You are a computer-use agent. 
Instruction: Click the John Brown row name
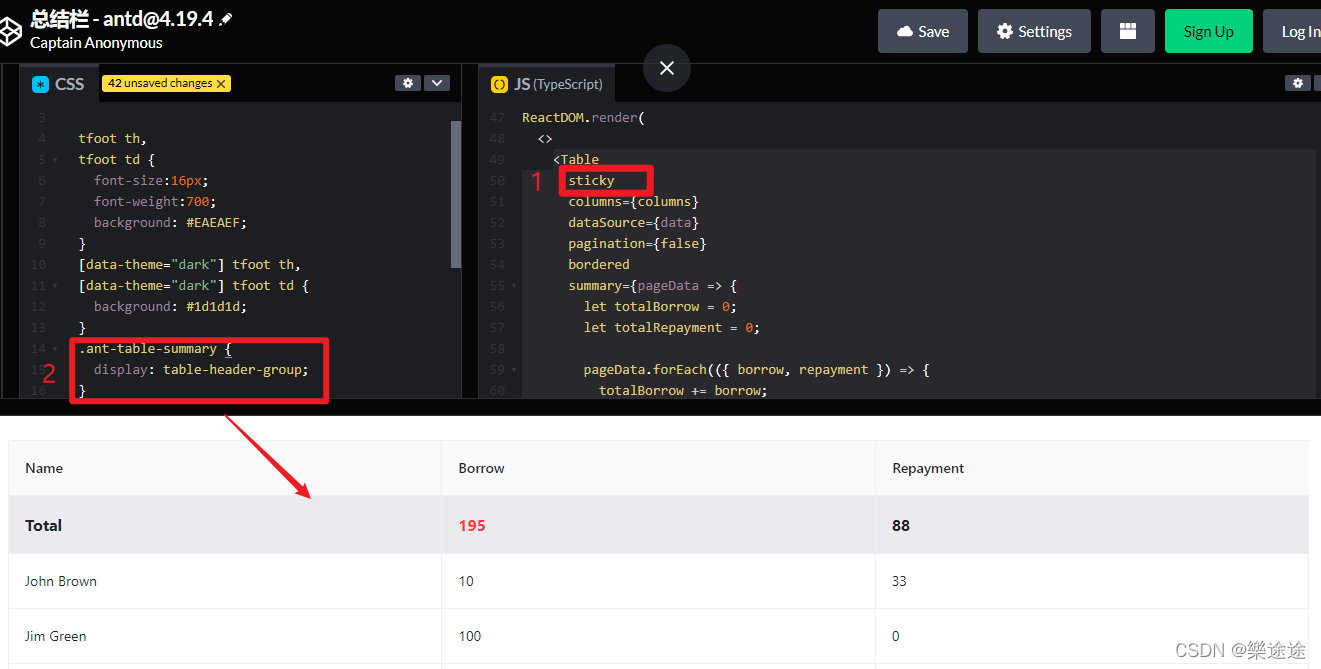coord(61,581)
